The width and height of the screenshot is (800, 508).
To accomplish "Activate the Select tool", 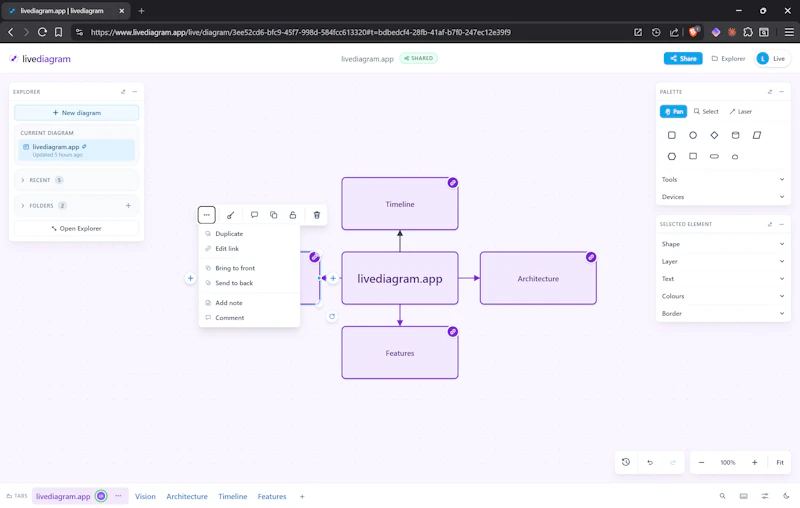I will [706, 111].
